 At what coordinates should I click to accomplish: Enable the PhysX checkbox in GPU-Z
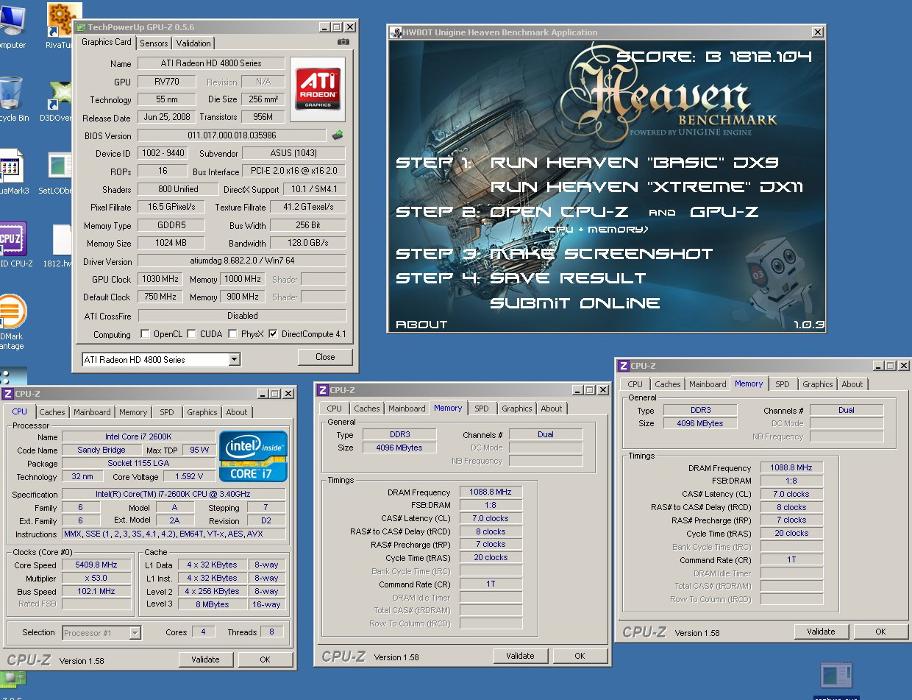[233, 334]
